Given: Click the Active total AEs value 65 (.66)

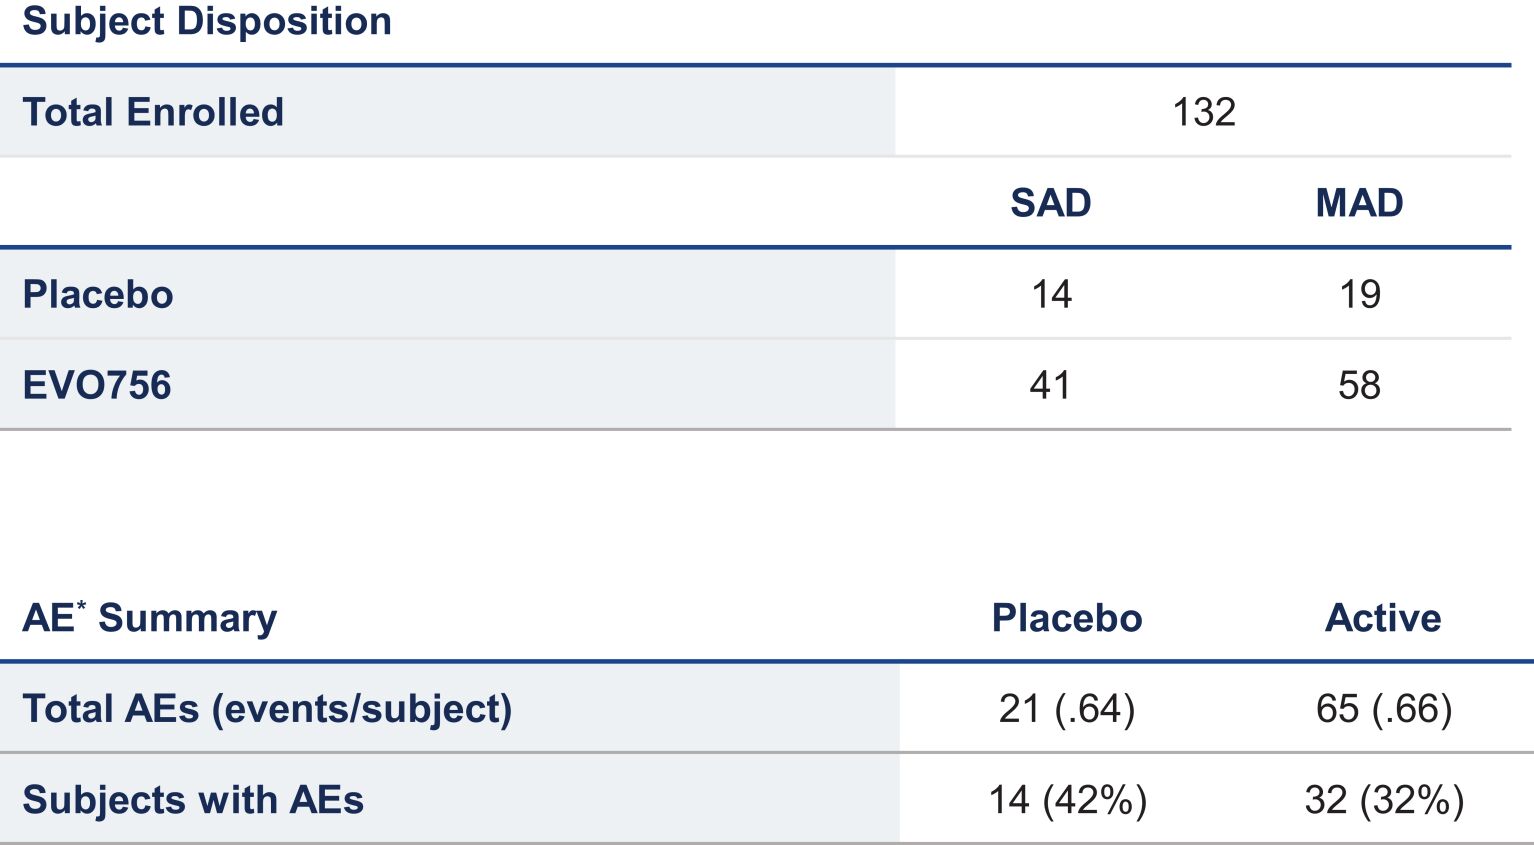Looking at the screenshot, I should (x=1383, y=709).
